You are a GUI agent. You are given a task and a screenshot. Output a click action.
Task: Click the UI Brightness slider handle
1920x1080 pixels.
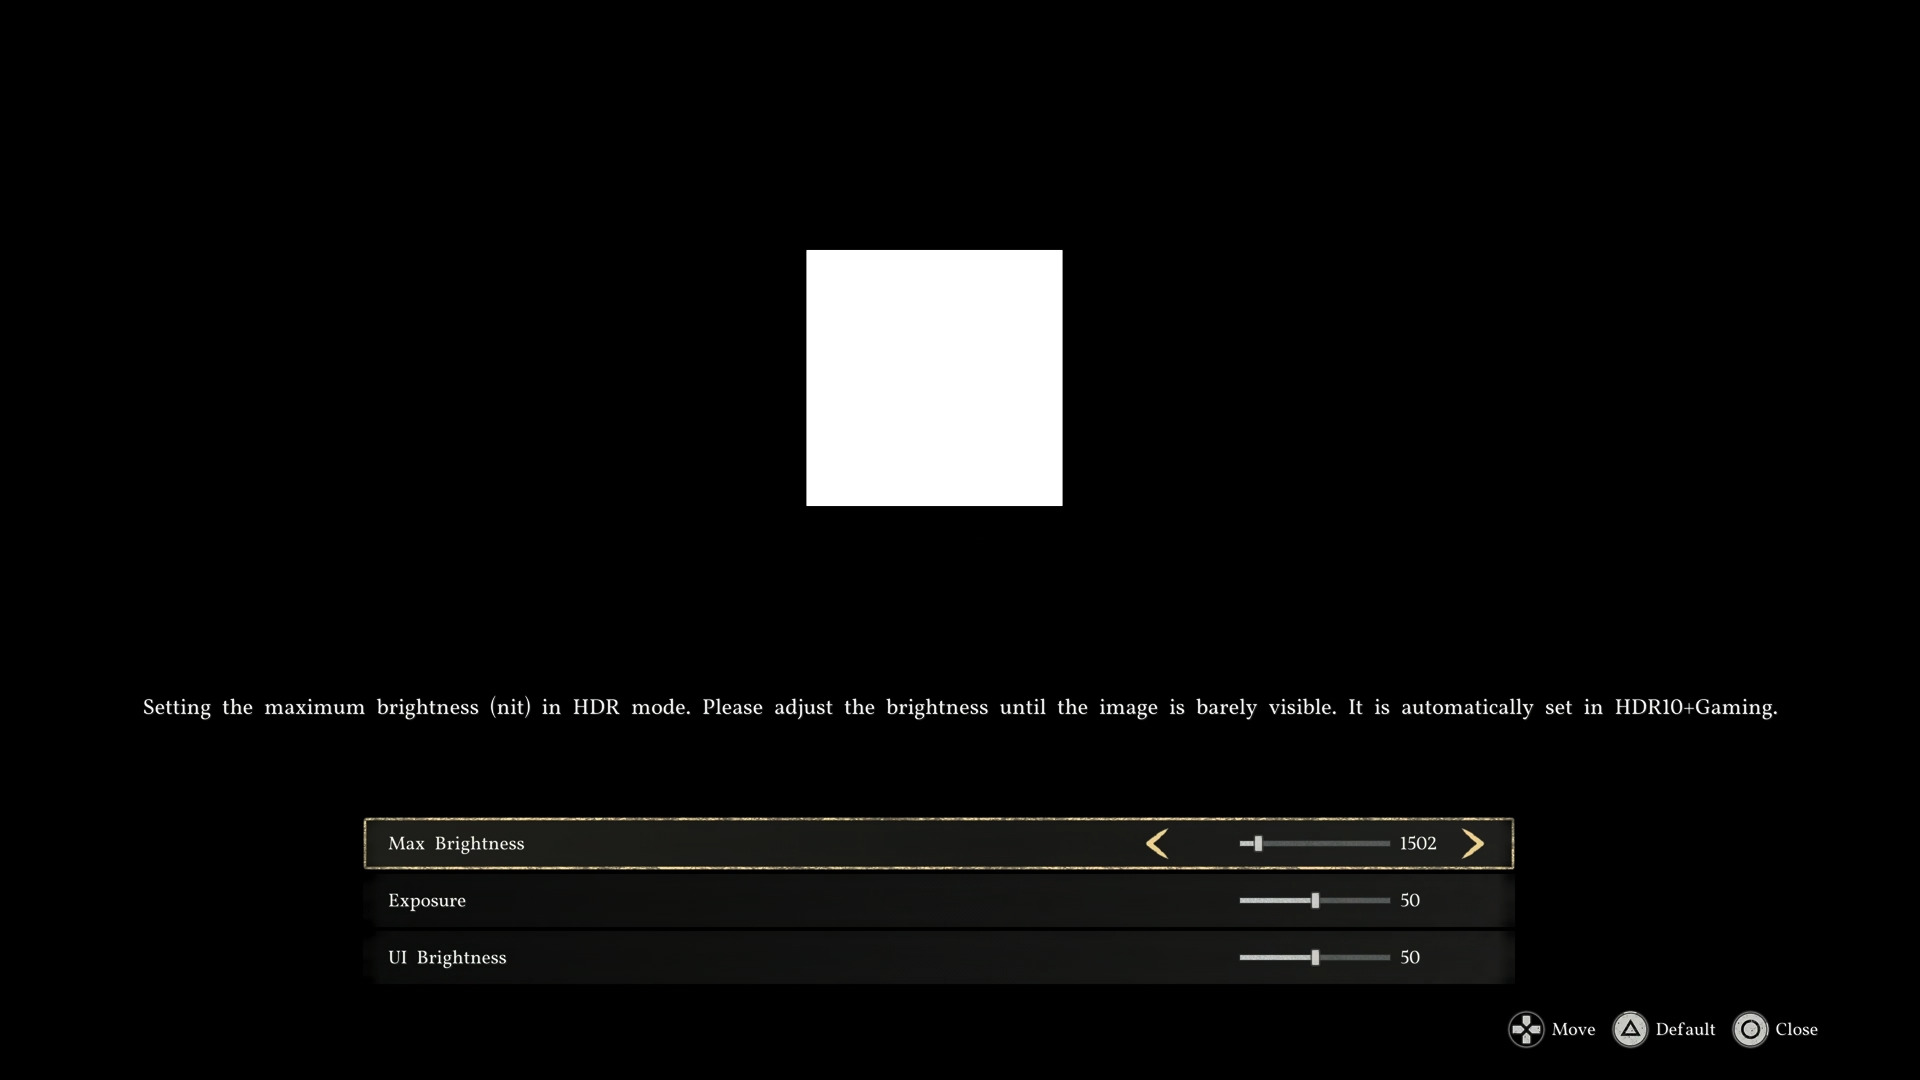click(1315, 958)
